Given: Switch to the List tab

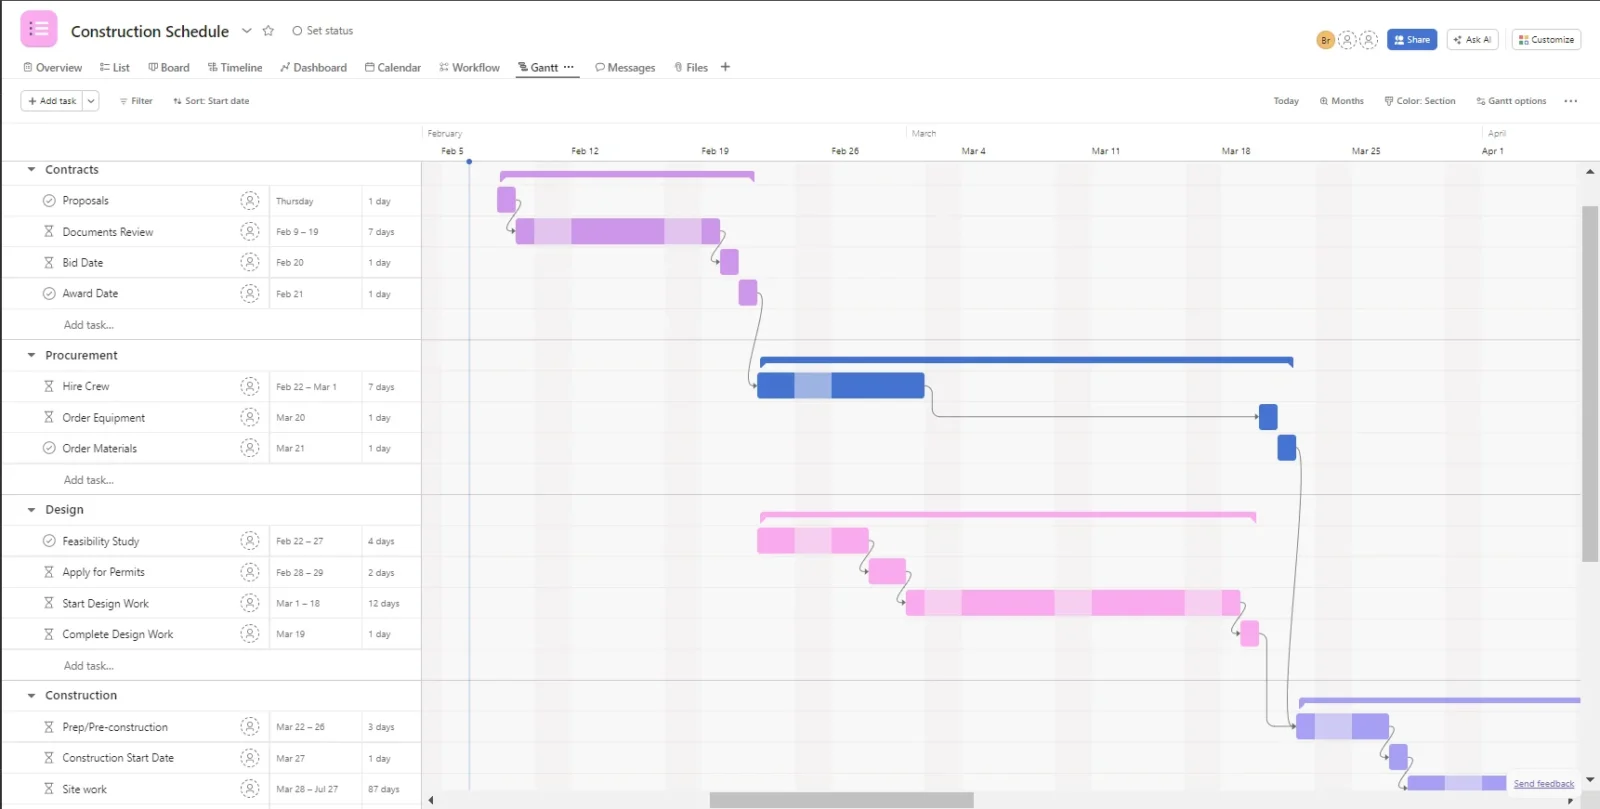Looking at the screenshot, I should [x=115, y=68].
